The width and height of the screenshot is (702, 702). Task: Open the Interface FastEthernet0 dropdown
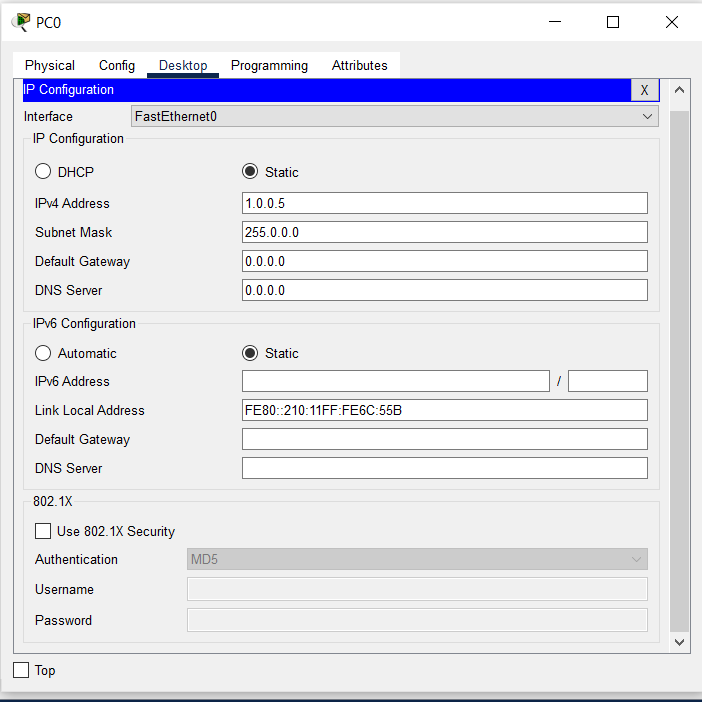pos(394,116)
